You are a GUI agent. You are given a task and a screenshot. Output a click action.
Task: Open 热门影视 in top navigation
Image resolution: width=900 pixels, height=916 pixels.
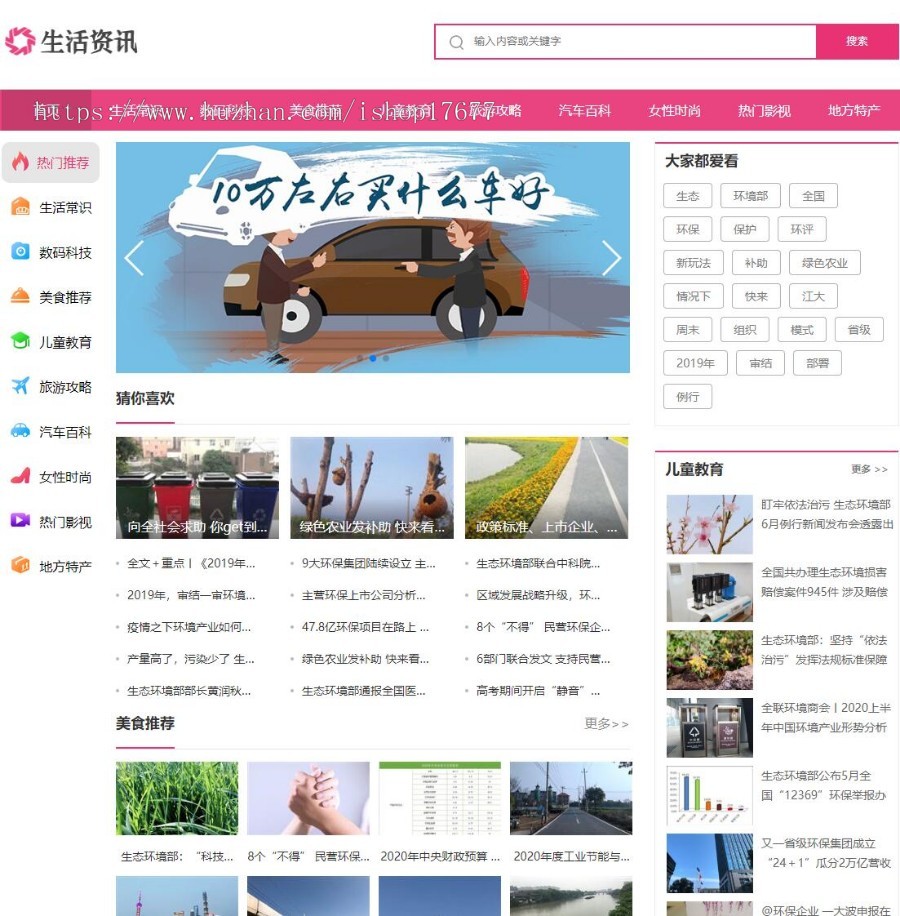coord(765,110)
